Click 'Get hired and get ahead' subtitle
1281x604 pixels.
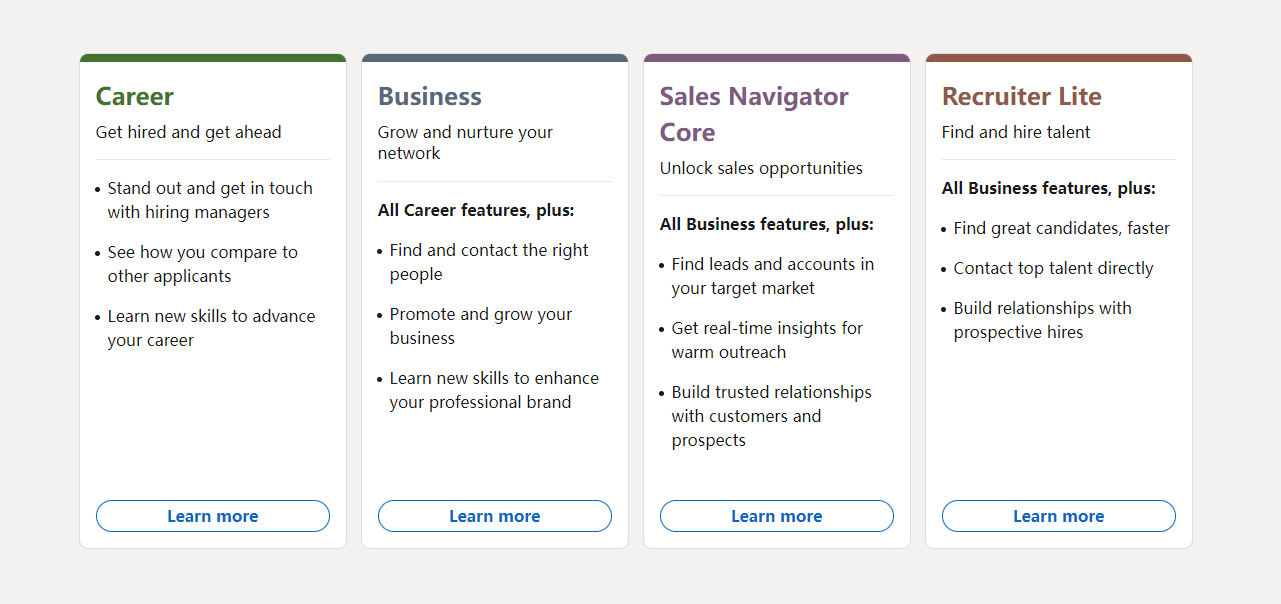pos(189,132)
